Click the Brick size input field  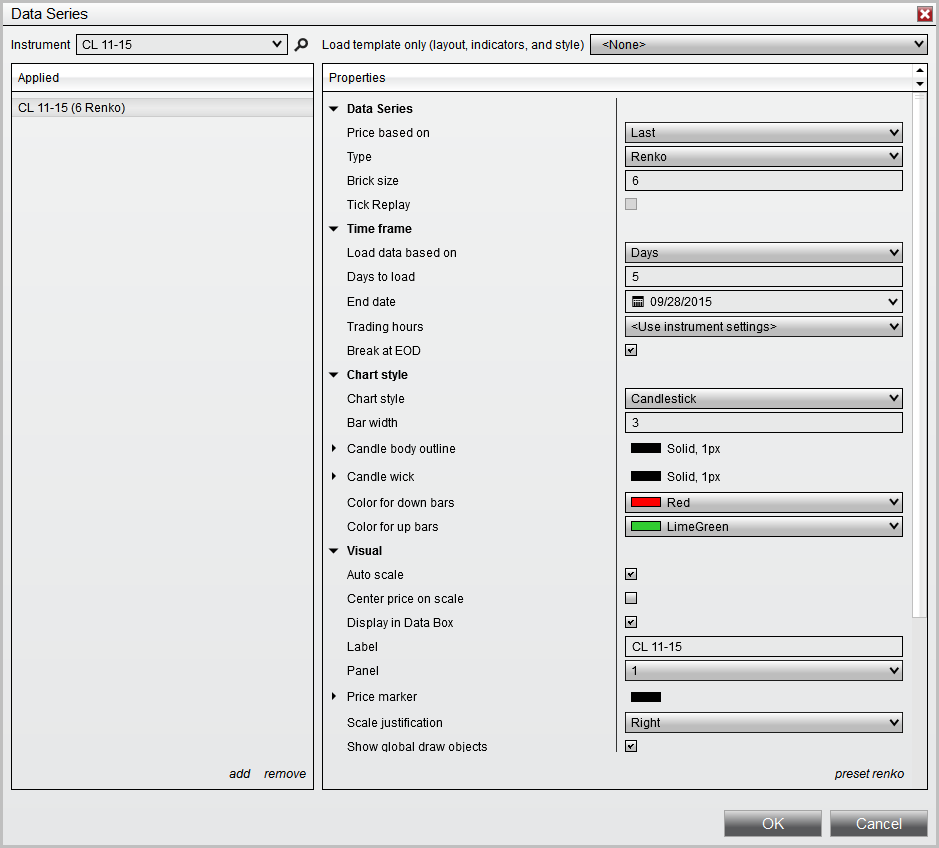pos(764,180)
